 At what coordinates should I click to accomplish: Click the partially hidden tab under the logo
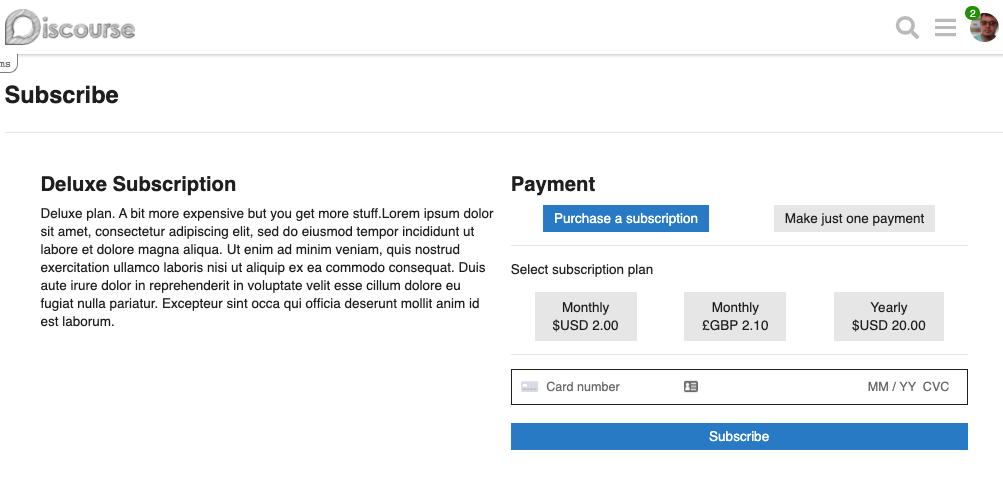pos(8,63)
